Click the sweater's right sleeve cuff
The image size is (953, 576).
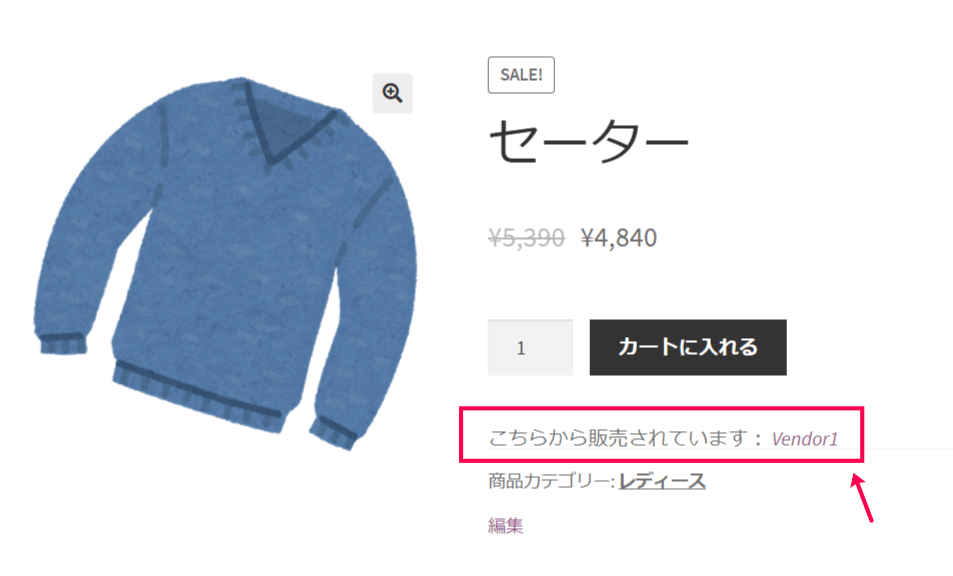(x=333, y=433)
